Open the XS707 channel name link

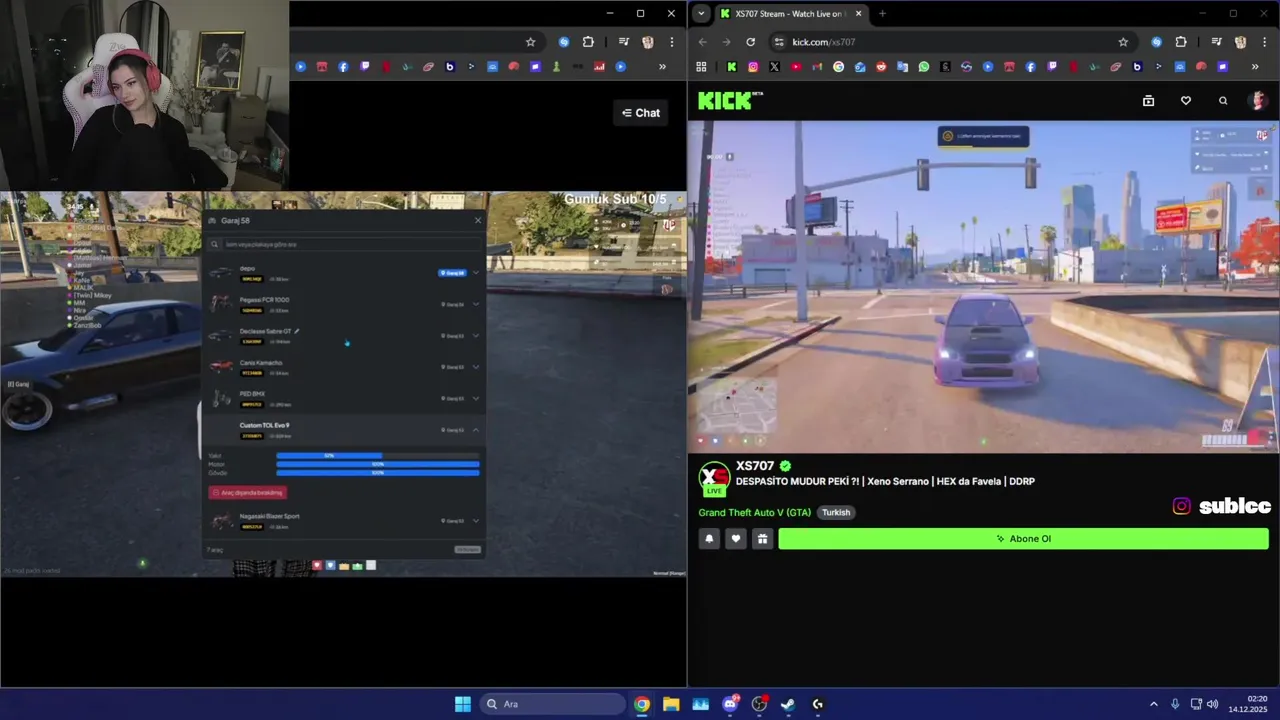tap(755, 466)
